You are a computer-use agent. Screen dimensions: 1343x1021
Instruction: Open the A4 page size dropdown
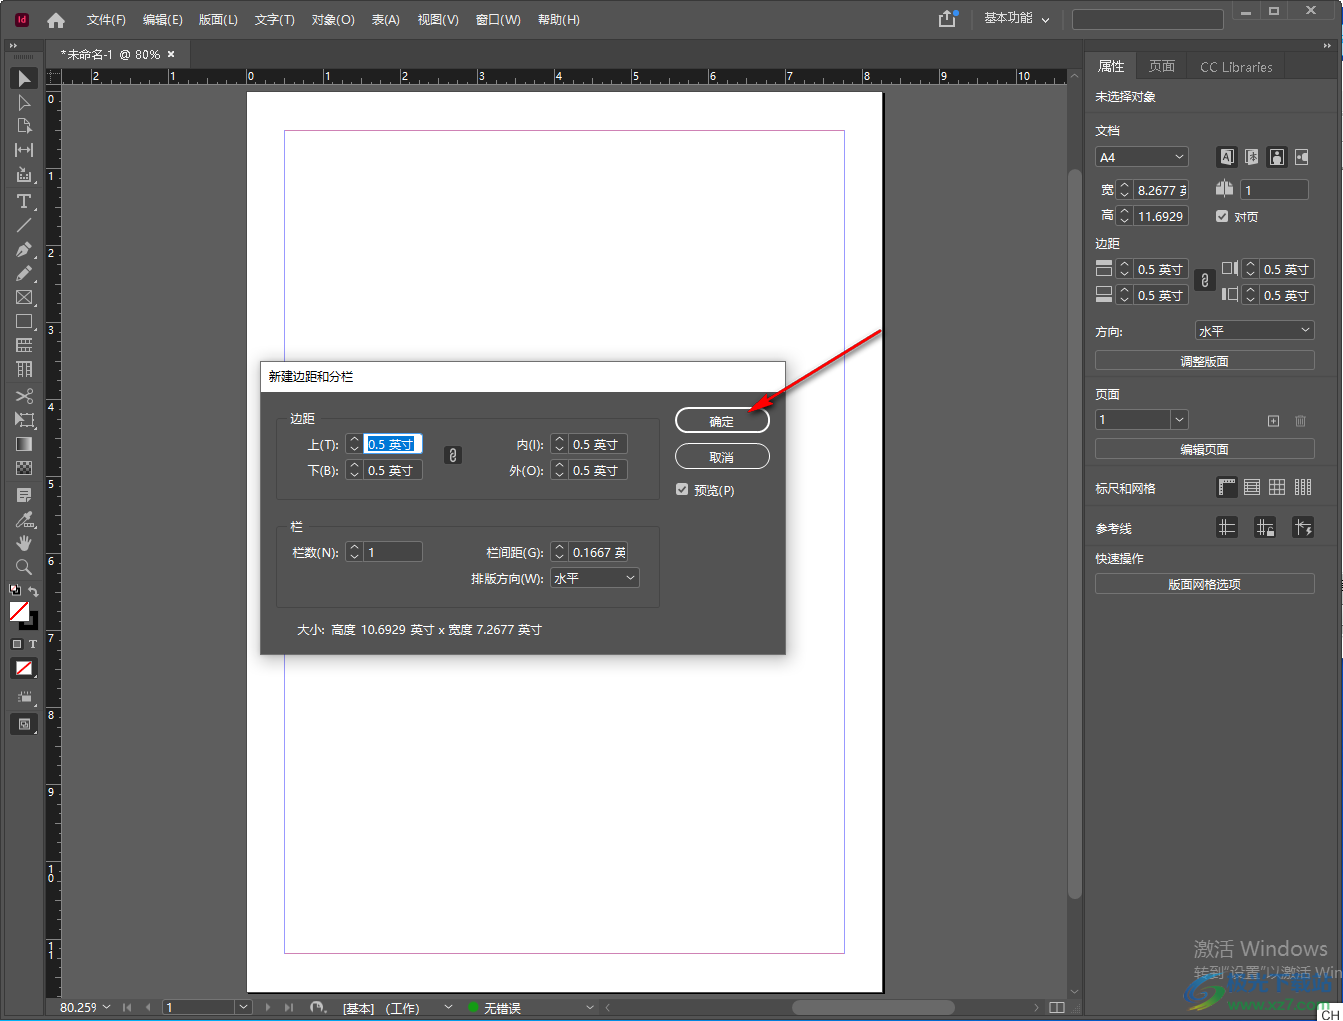point(1142,157)
